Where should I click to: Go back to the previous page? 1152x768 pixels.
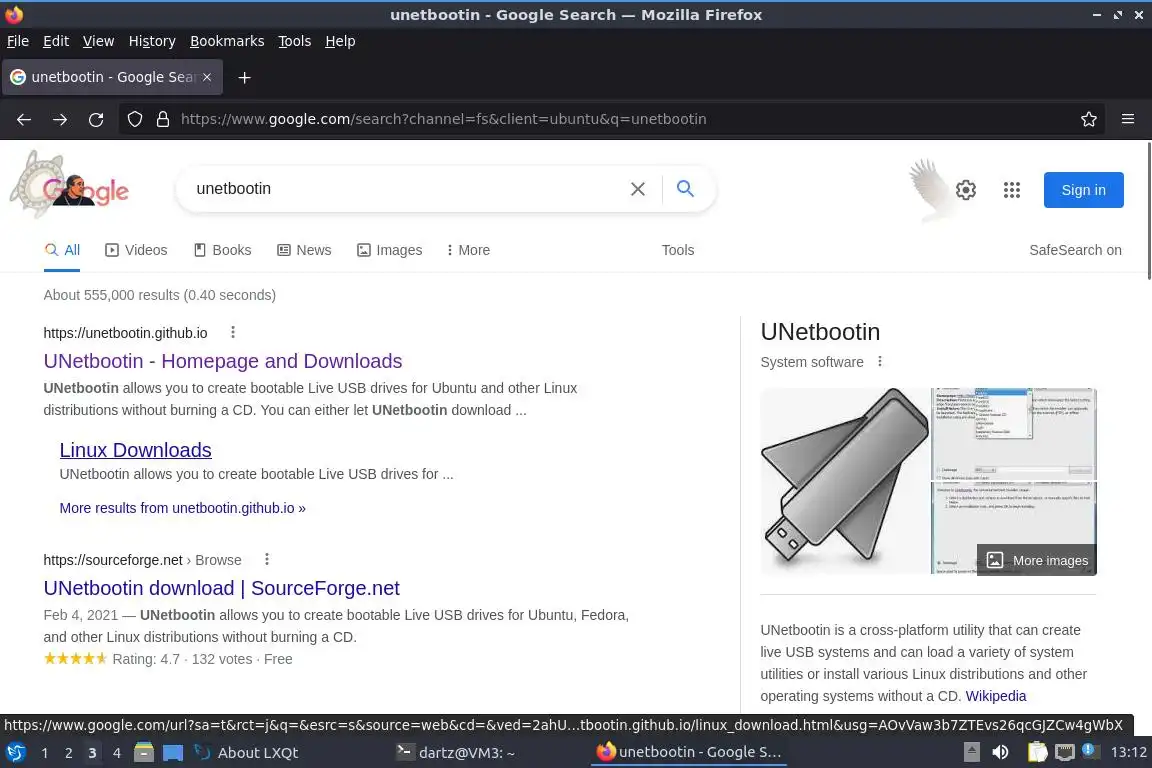click(24, 119)
